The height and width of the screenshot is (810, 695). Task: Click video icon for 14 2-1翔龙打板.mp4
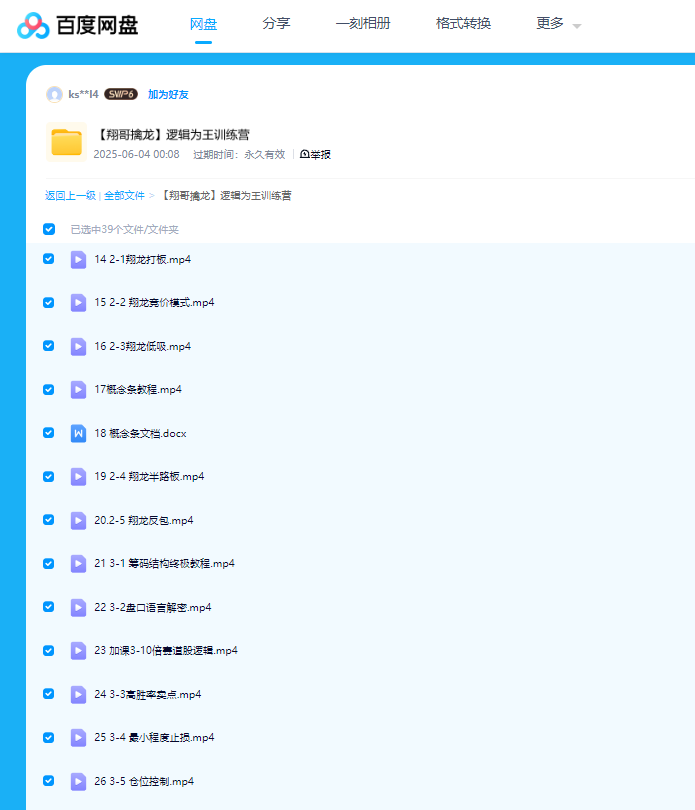(x=78, y=259)
